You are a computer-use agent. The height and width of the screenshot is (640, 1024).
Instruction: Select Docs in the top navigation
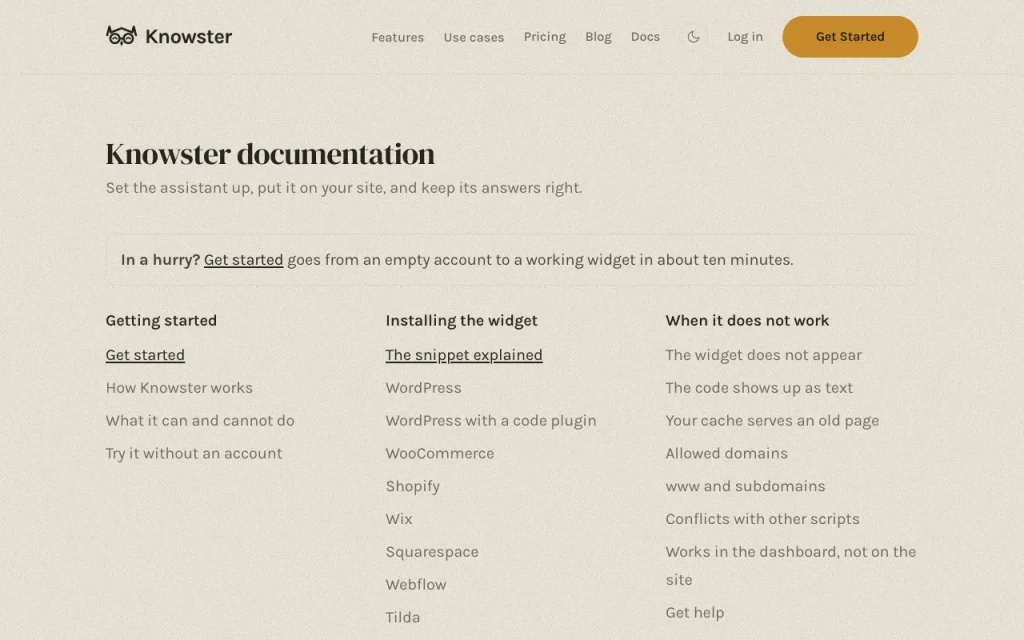pyautogui.click(x=645, y=37)
